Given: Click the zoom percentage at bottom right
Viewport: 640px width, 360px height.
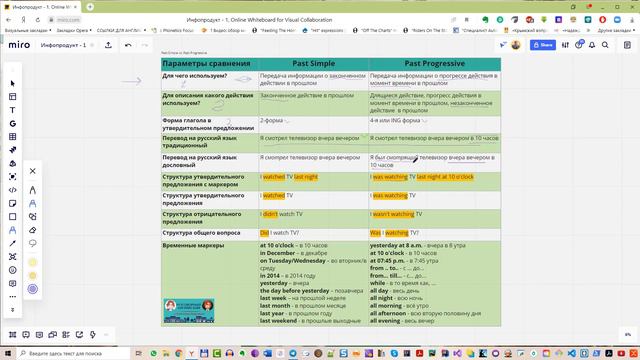Looking at the screenshot, I should [x=628, y=335].
